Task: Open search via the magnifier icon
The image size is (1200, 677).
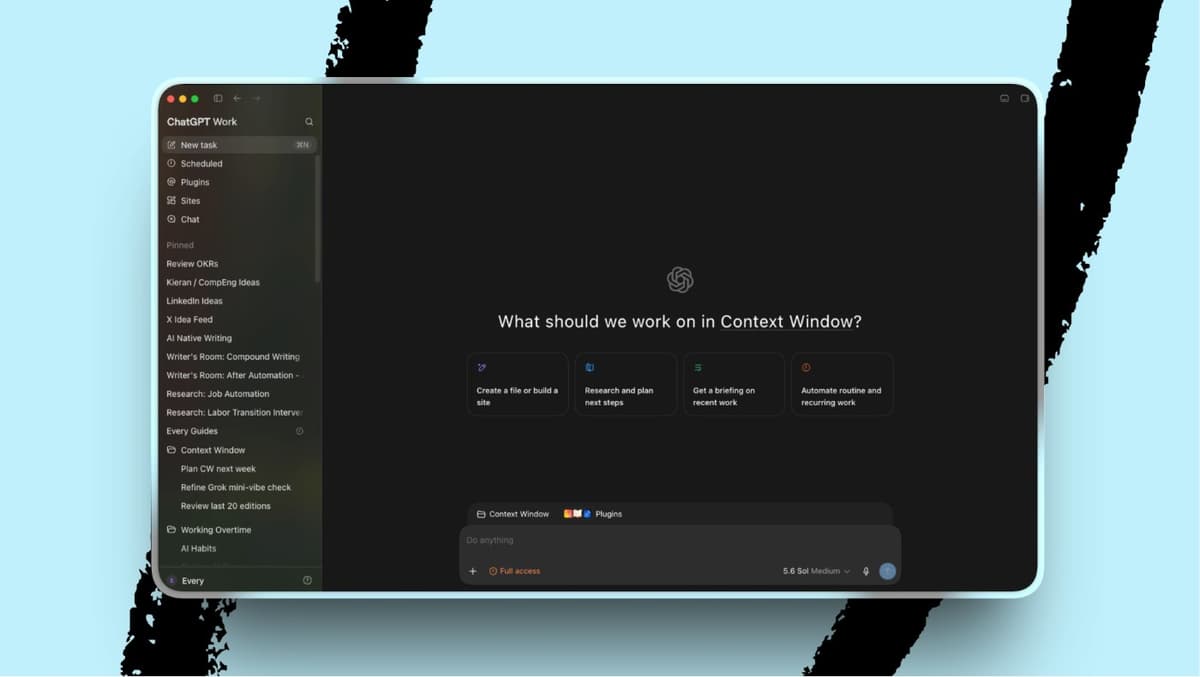Action: pyautogui.click(x=309, y=122)
